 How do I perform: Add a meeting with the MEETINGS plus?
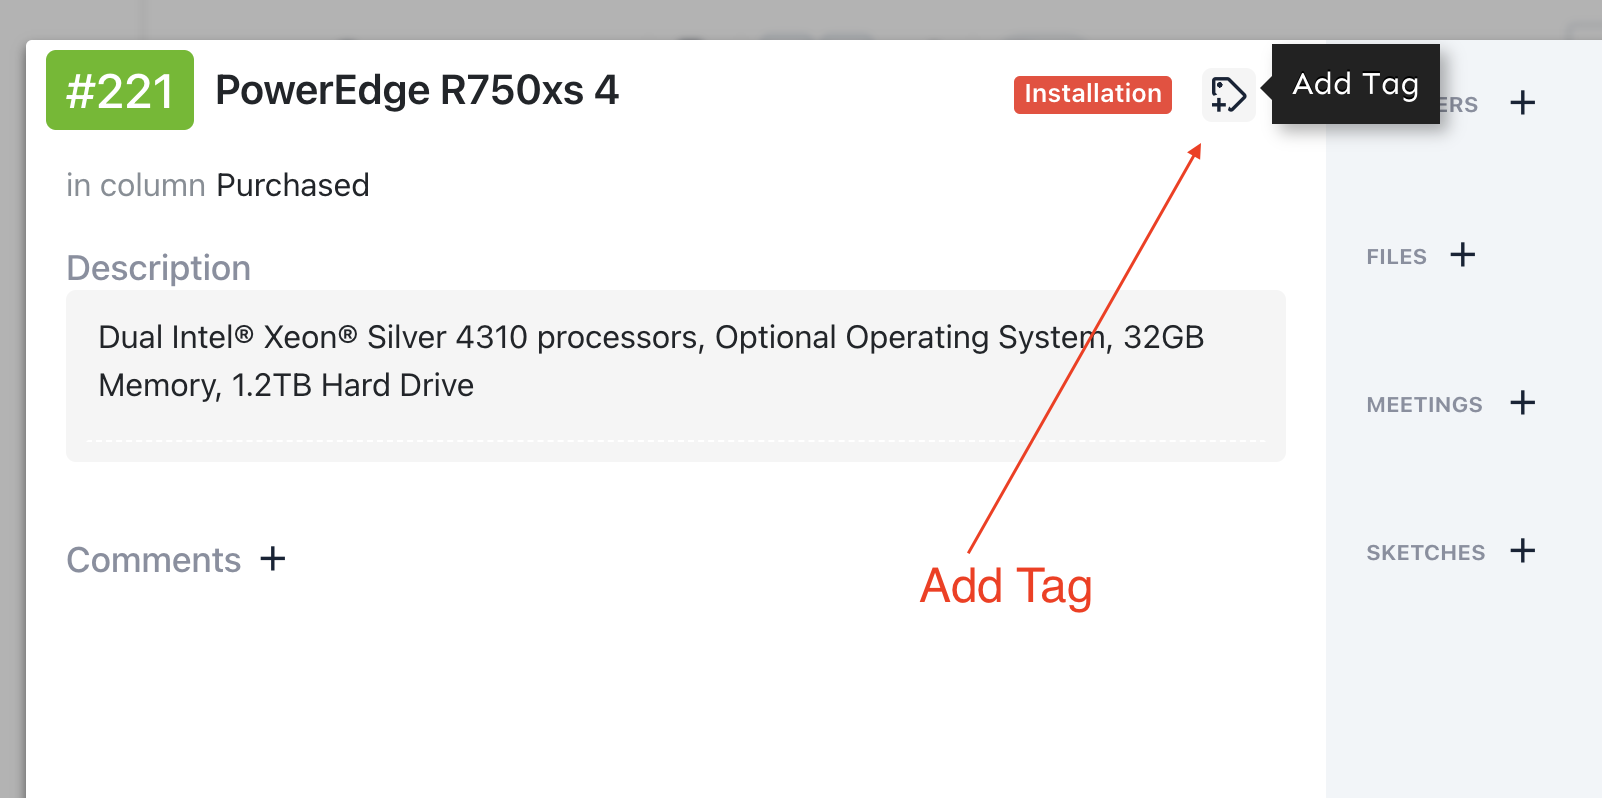tap(1523, 403)
